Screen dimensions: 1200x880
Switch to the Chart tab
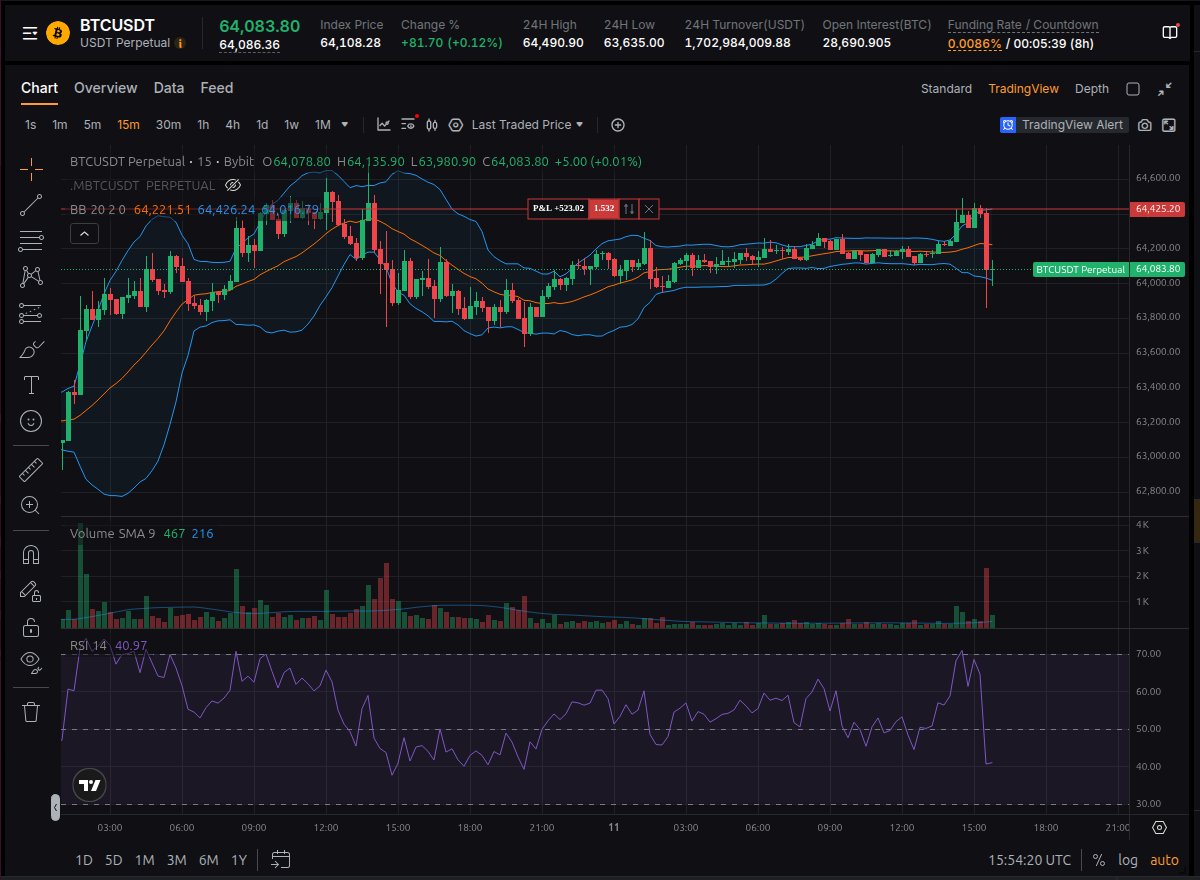40,88
